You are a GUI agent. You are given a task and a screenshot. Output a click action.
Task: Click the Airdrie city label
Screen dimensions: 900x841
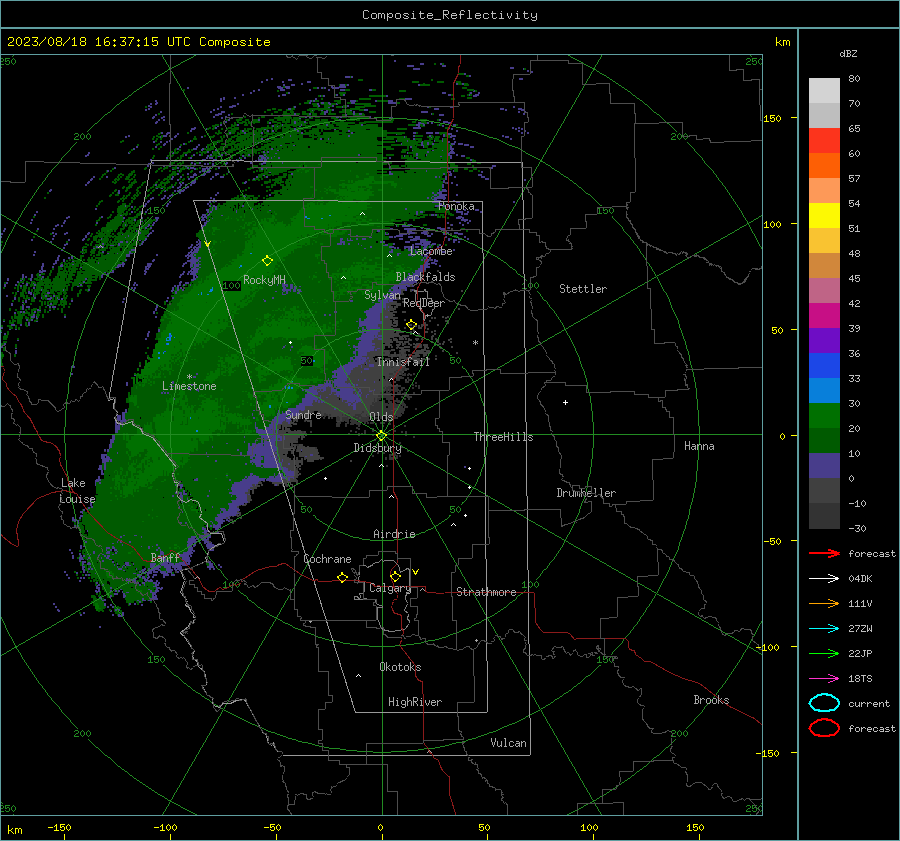[394, 534]
